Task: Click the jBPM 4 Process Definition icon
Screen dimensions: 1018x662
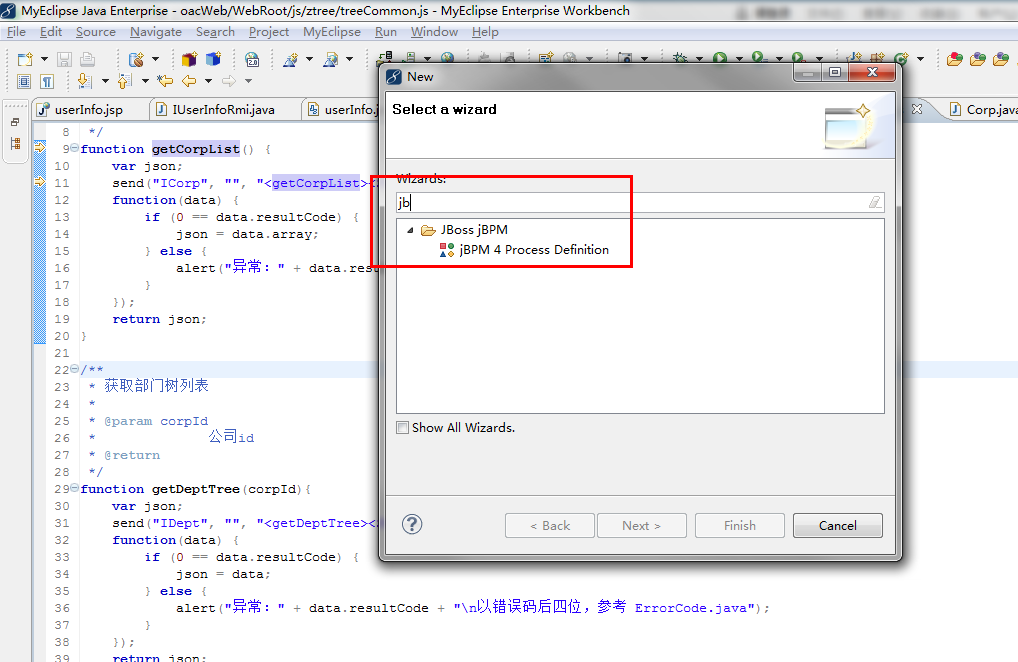Action: [447, 250]
